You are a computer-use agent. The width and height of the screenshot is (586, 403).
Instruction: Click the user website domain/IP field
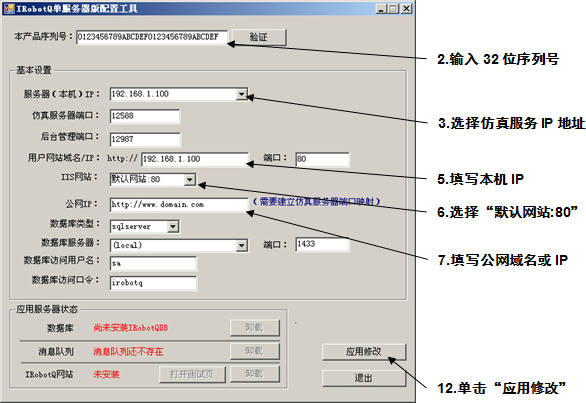click(x=195, y=159)
